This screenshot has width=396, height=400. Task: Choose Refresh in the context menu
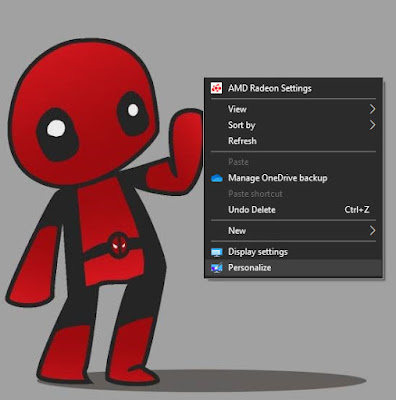tap(293, 141)
